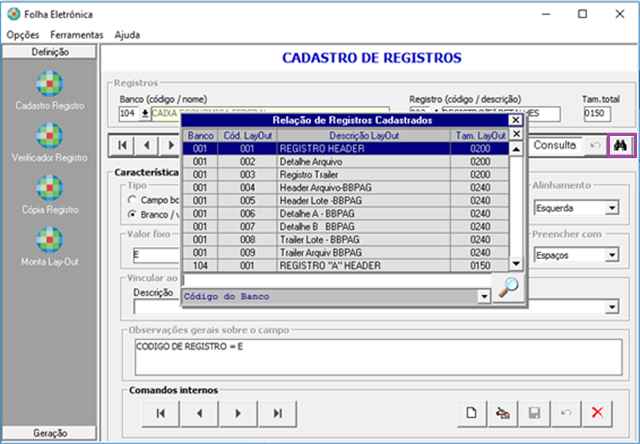The height and width of the screenshot is (444, 640).
Task: Select the Detalhe A - BBPAG row
Action: point(346,214)
